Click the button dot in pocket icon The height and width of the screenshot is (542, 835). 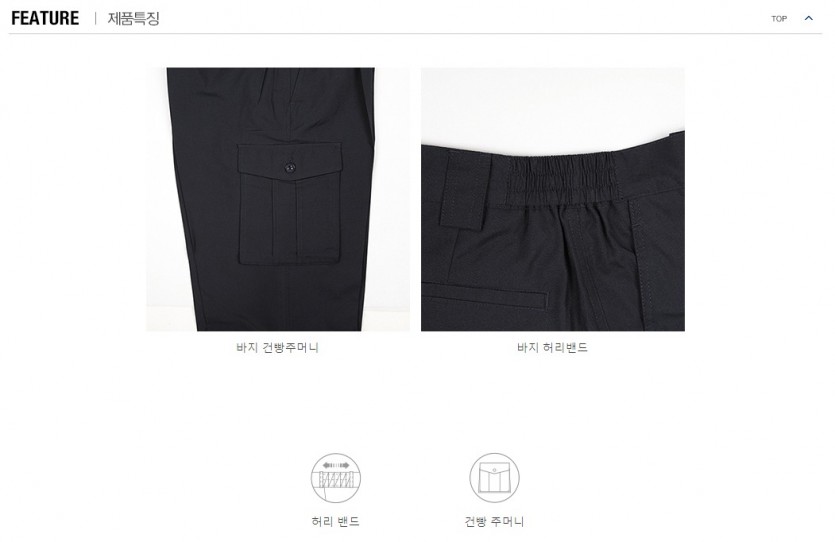(494, 470)
